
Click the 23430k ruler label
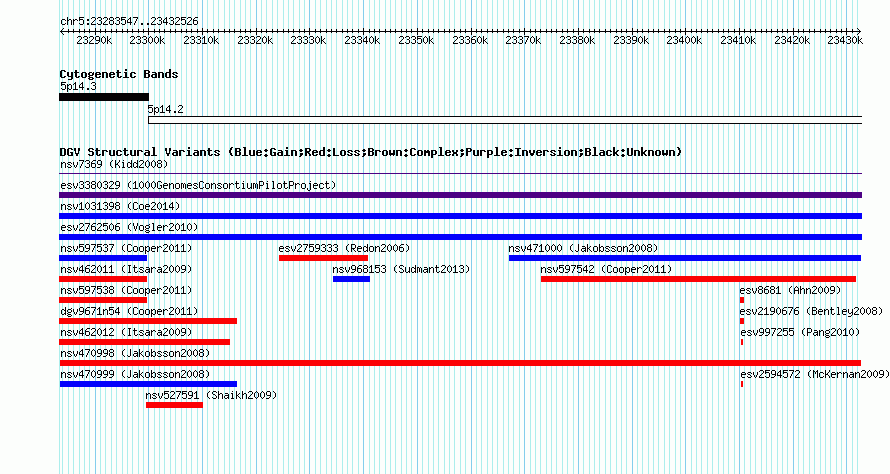coord(845,40)
